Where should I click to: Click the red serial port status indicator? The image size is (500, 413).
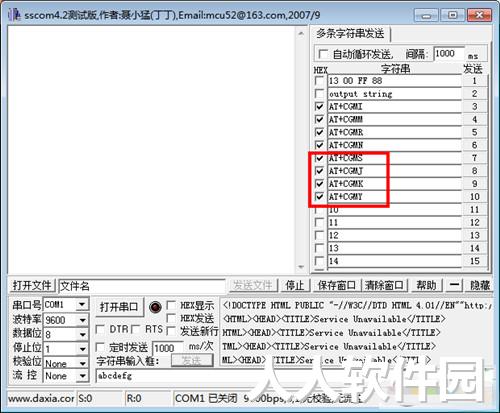pos(155,307)
